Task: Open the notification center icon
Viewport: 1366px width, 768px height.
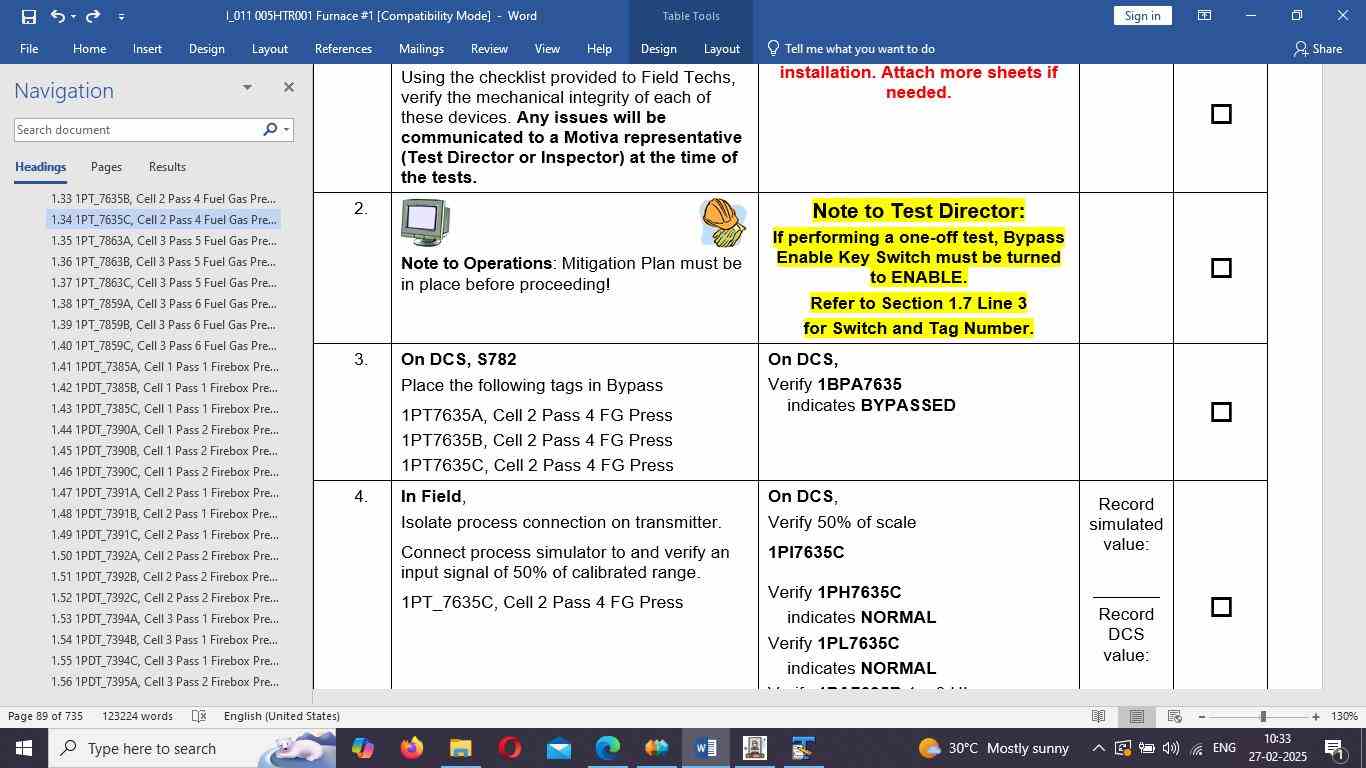Action: (x=1333, y=748)
